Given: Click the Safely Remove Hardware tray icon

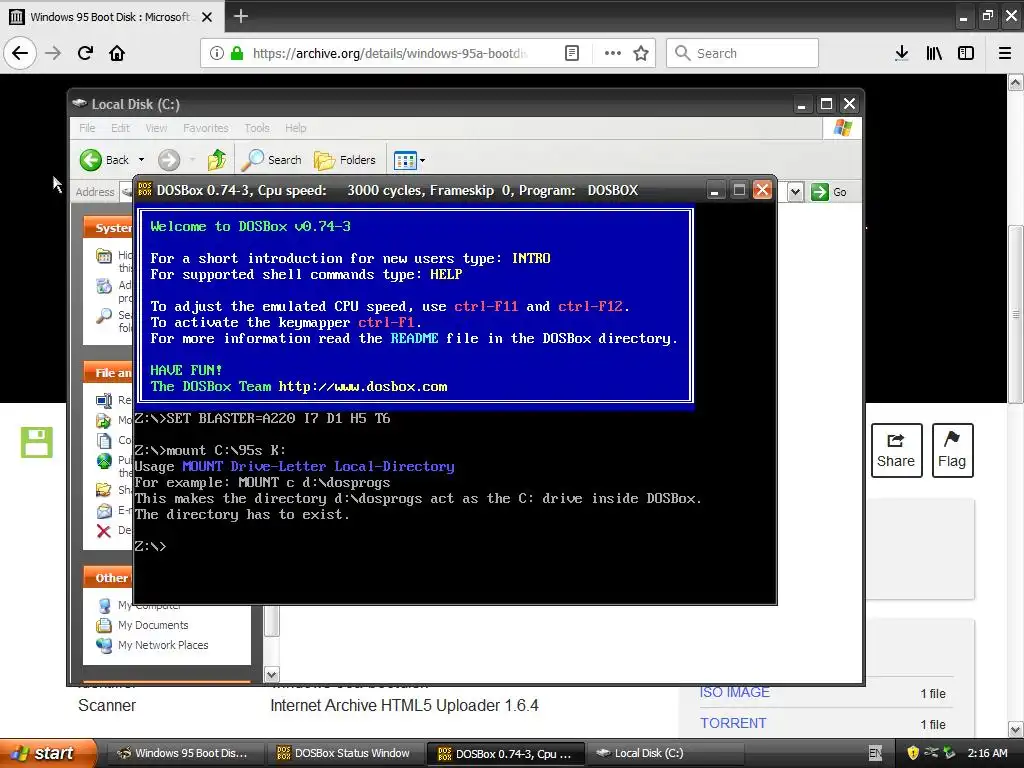Looking at the screenshot, I should coord(949,753).
